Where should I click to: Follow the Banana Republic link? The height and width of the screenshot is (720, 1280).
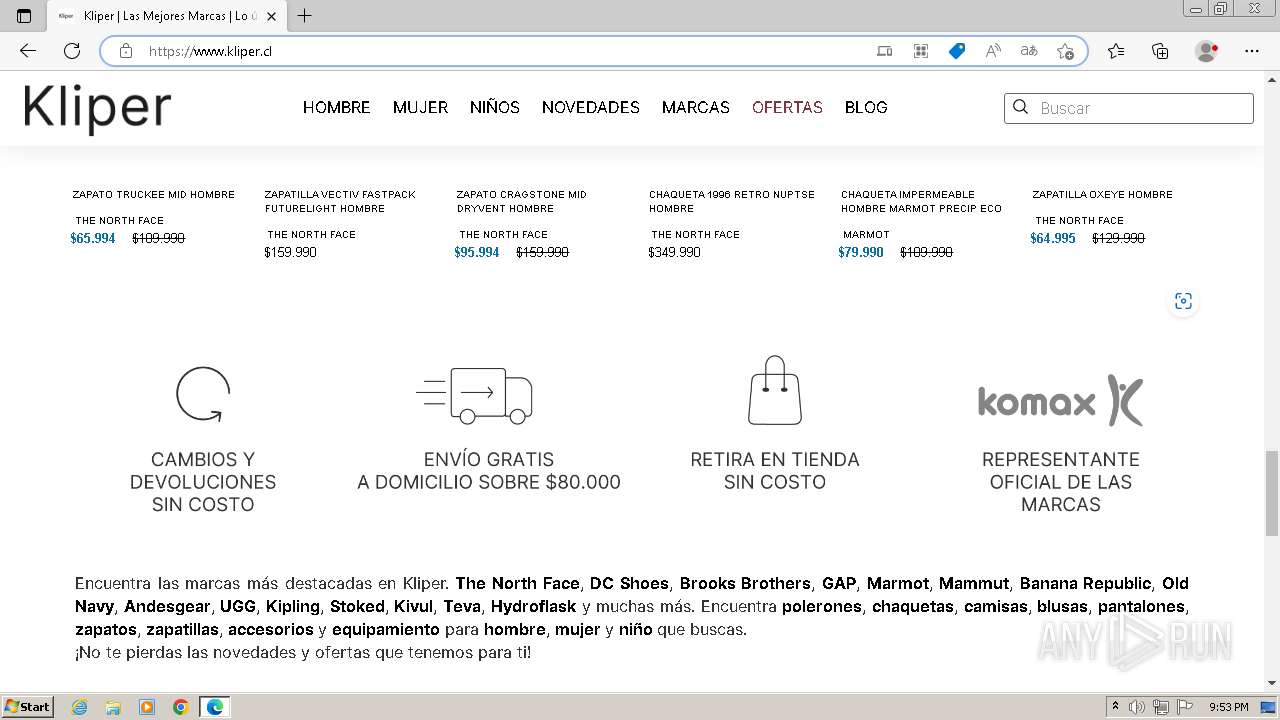tap(1085, 583)
